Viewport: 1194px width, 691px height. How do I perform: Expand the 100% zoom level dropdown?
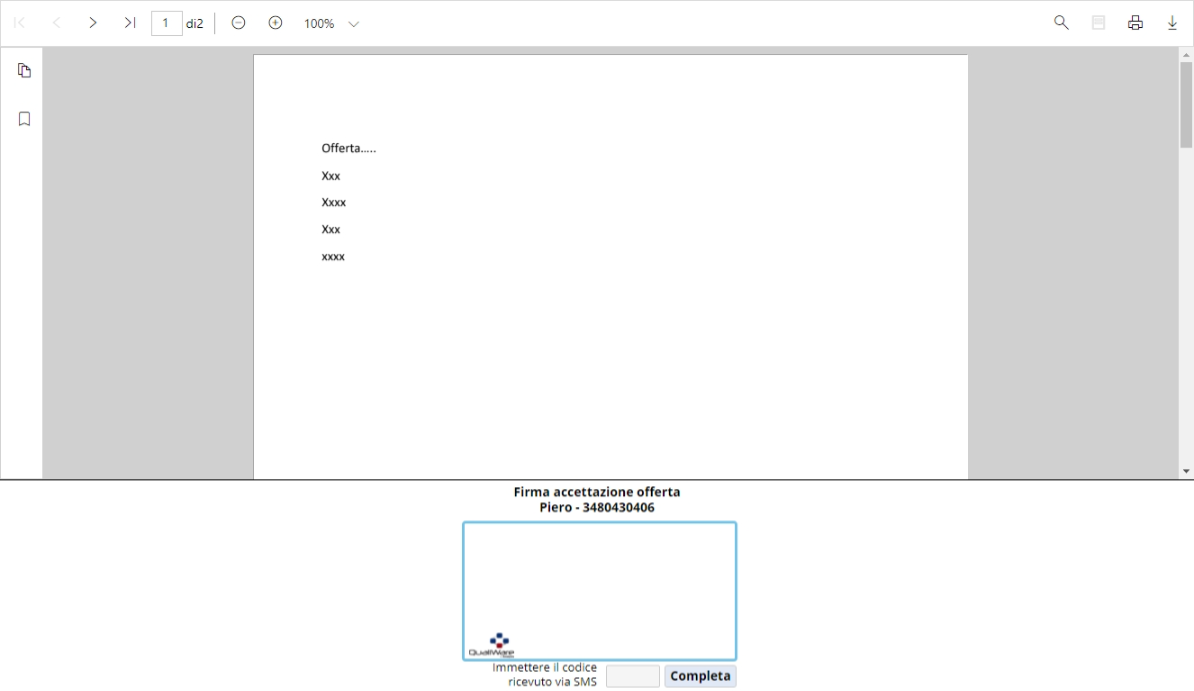point(353,24)
